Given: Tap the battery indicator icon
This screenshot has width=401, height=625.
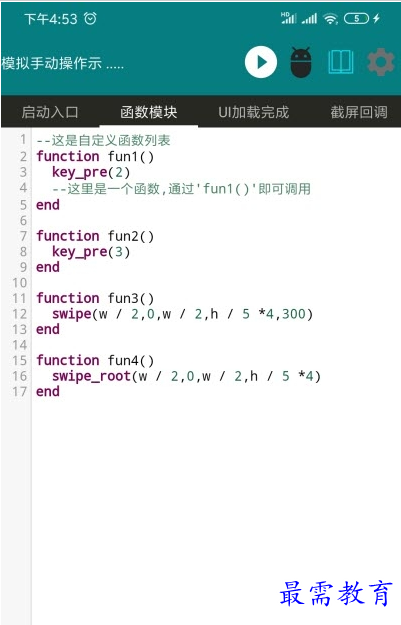Looking at the screenshot, I should click(x=356, y=18).
